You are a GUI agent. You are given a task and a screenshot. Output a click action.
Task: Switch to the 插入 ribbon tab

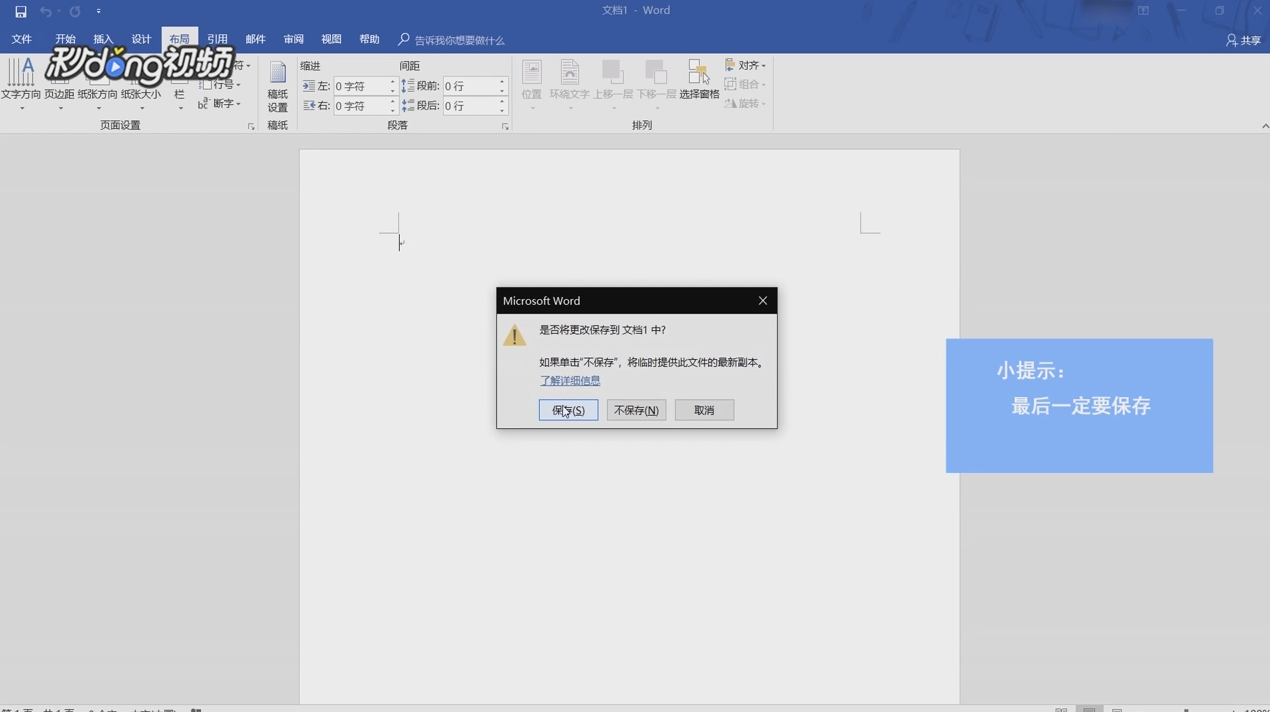coord(103,39)
